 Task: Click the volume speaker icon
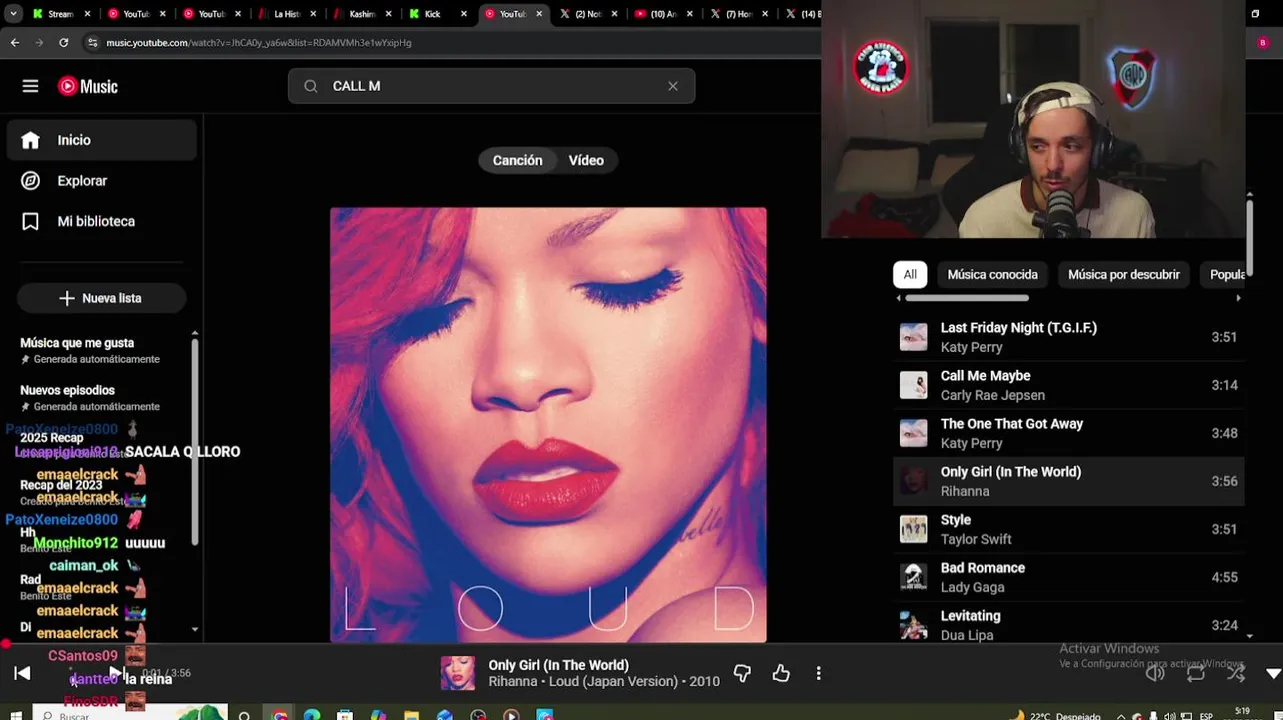pyautogui.click(x=1155, y=673)
